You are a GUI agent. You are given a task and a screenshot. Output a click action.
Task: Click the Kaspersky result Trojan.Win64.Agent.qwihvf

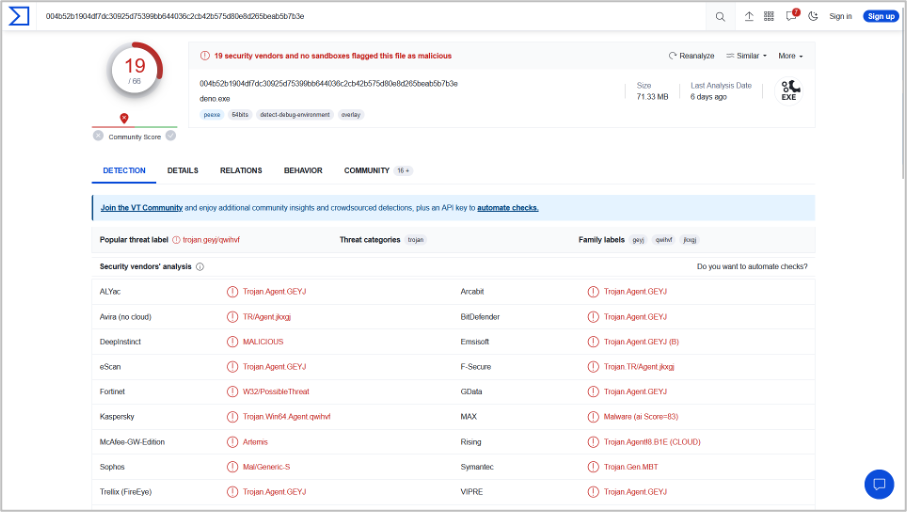(287, 416)
